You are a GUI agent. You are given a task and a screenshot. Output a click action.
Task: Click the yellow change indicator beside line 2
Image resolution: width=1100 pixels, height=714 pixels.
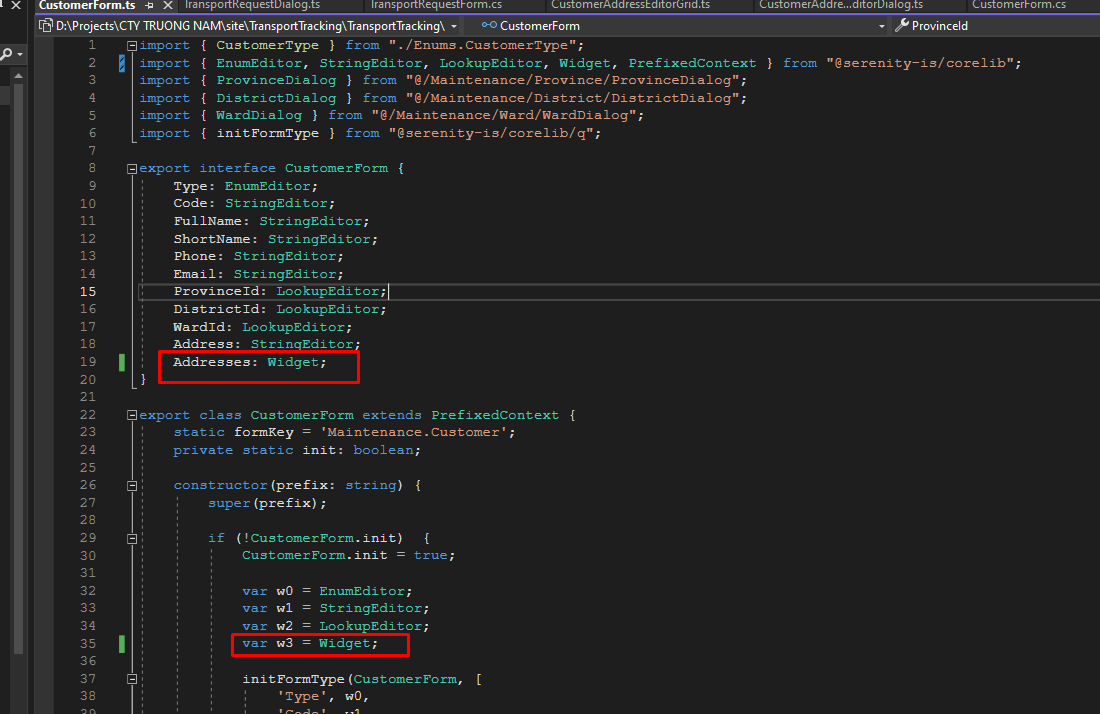(121, 63)
